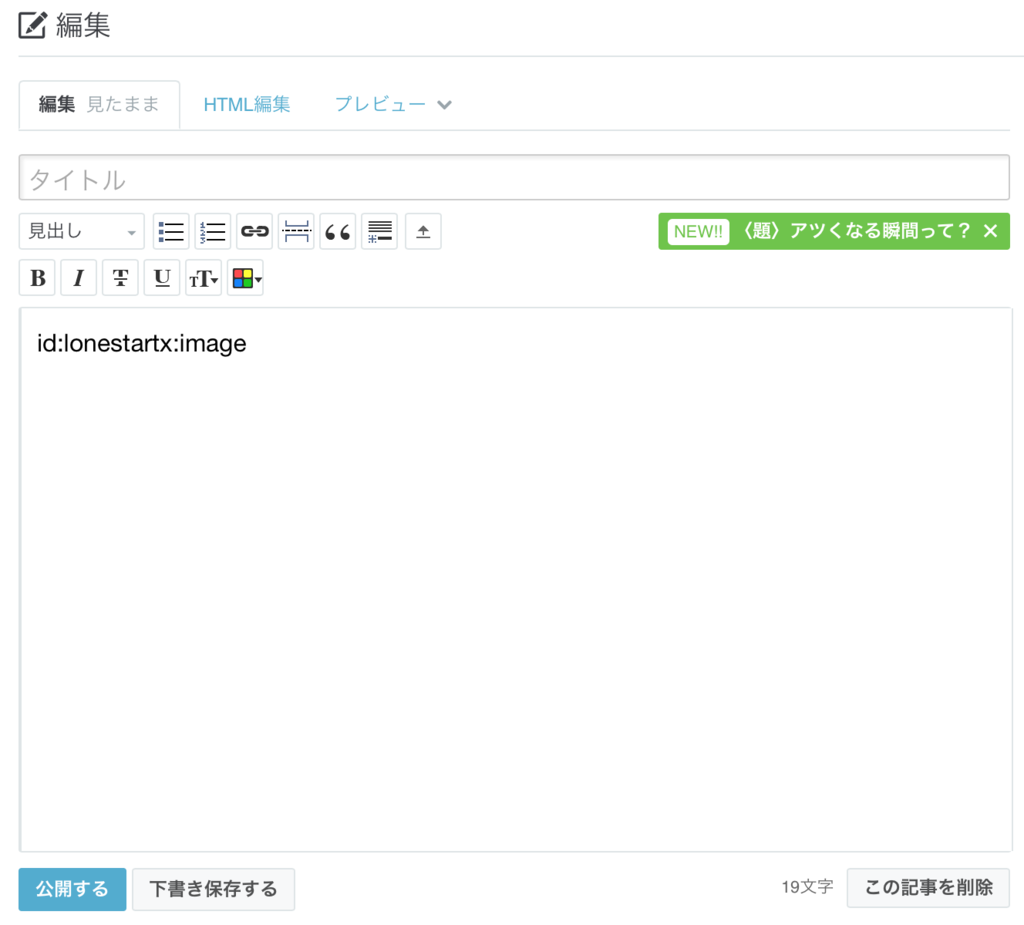
Task: Apply strikethrough formatting
Action: pyautogui.click(x=119, y=277)
